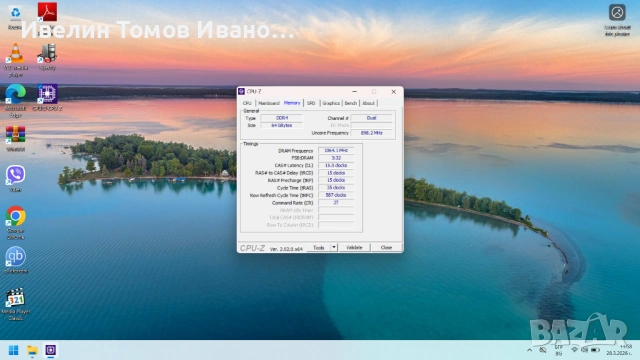Screen dimensions: 640x360
Task: Switch to the CPU tab
Action: click(247, 103)
